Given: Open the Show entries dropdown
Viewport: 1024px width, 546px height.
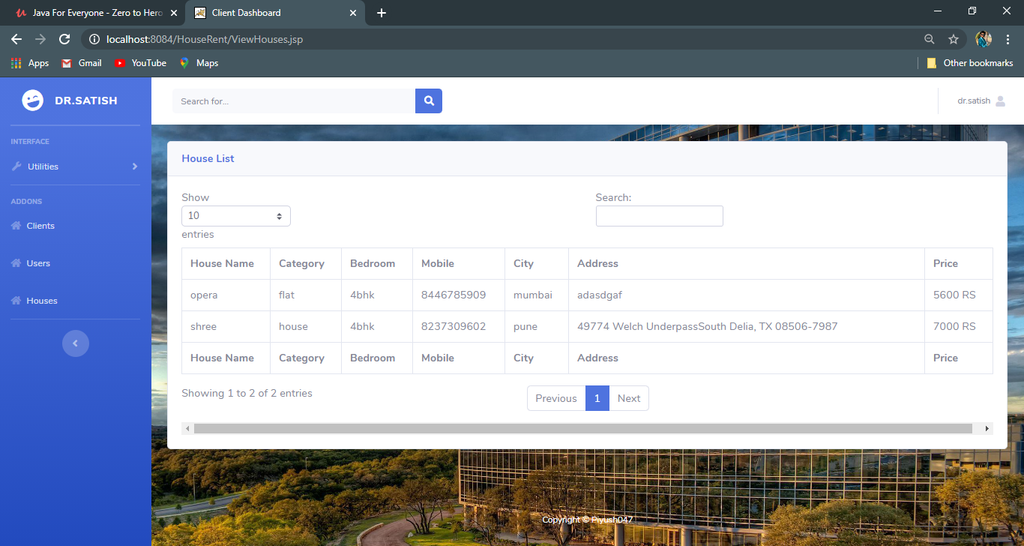Looking at the screenshot, I should pos(236,216).
